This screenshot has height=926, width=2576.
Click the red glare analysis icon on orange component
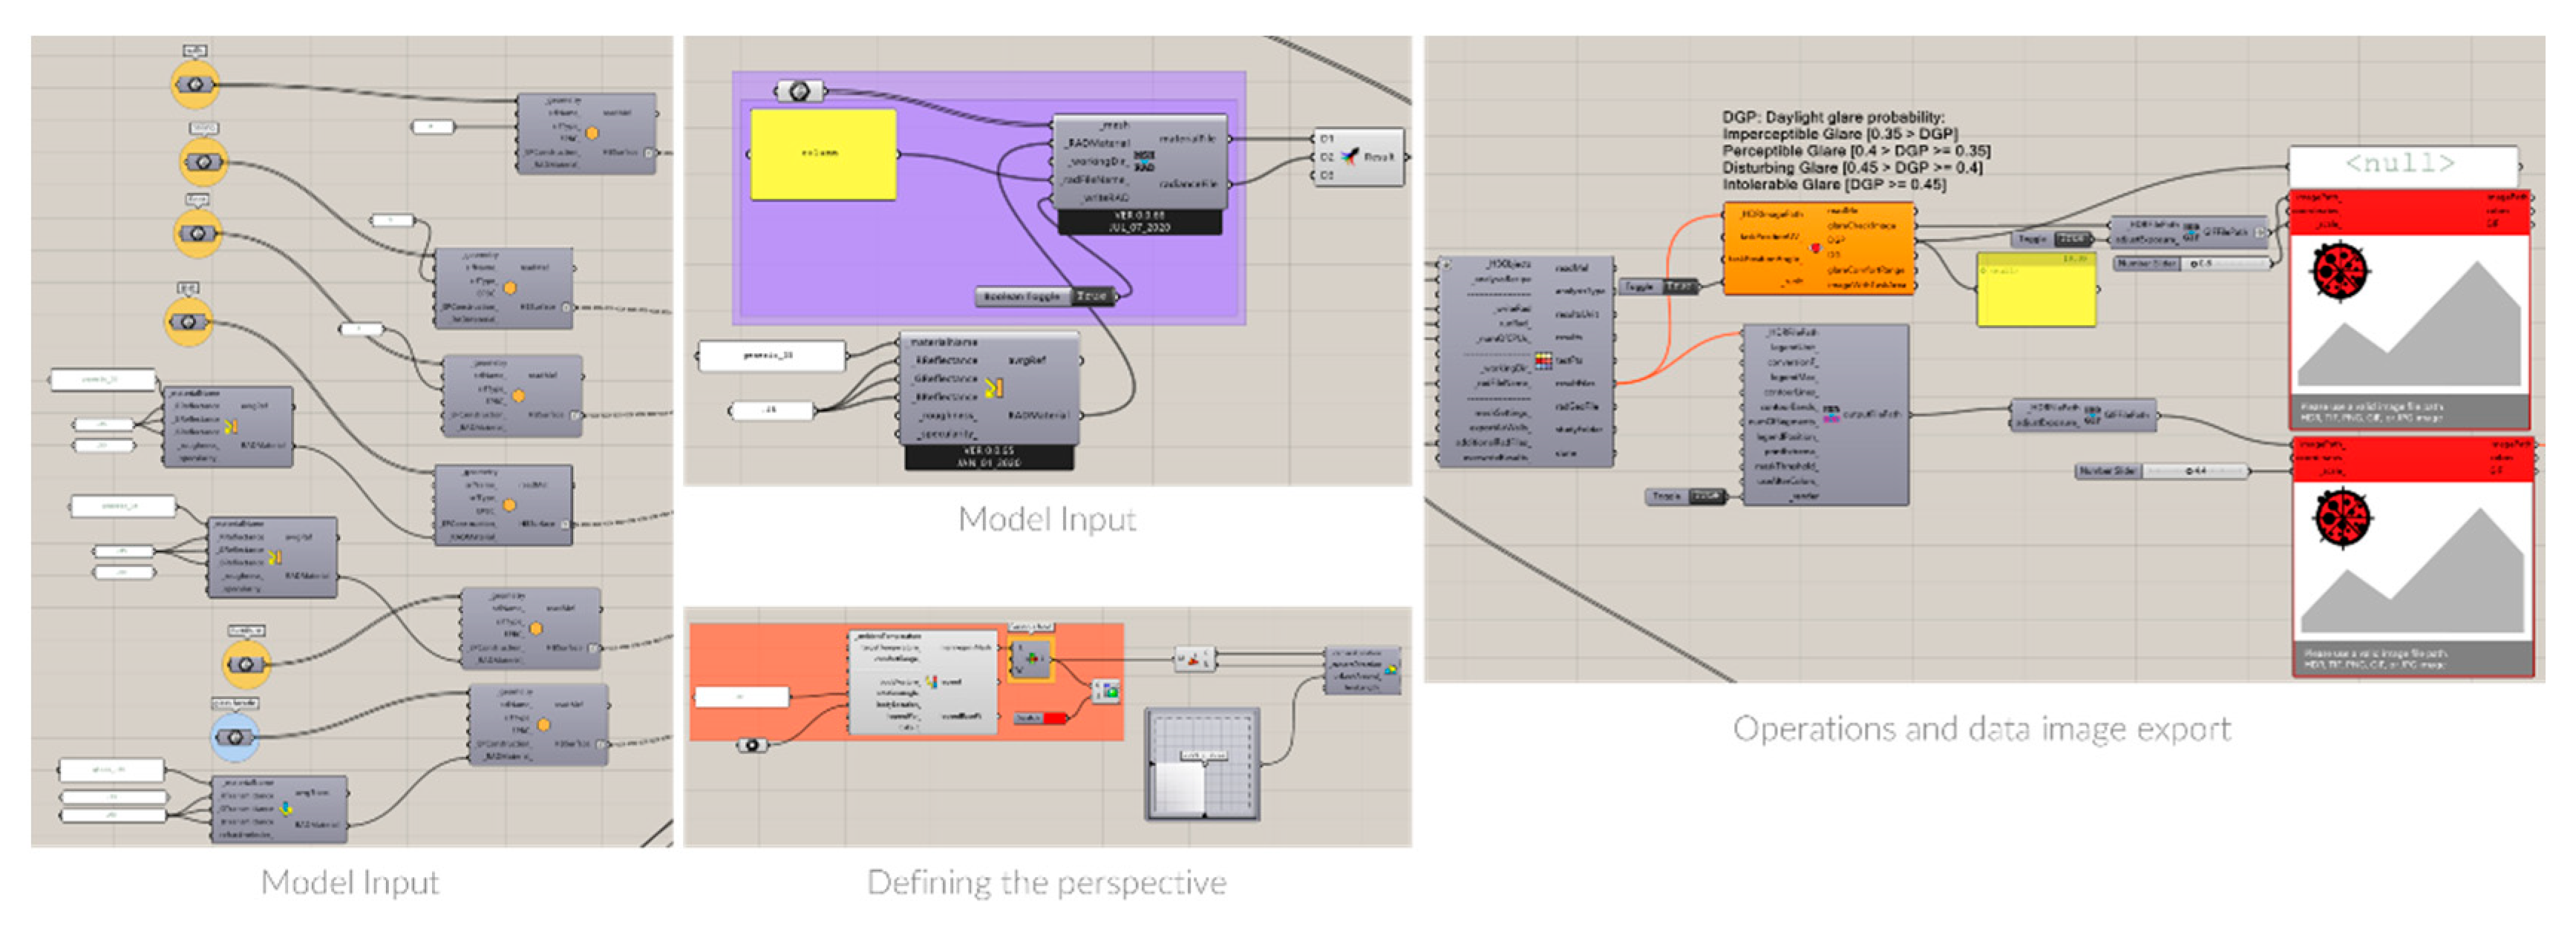click(x=1816, y=248)
